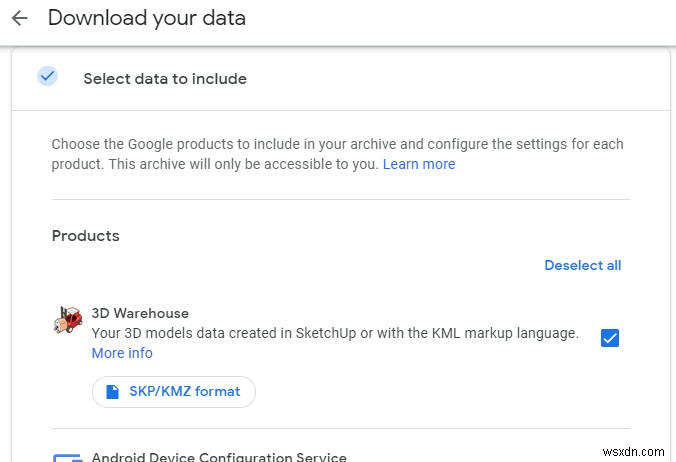Screen dimensions: 676x462
Task: Click Deselect all
Action: click(582, 265)
